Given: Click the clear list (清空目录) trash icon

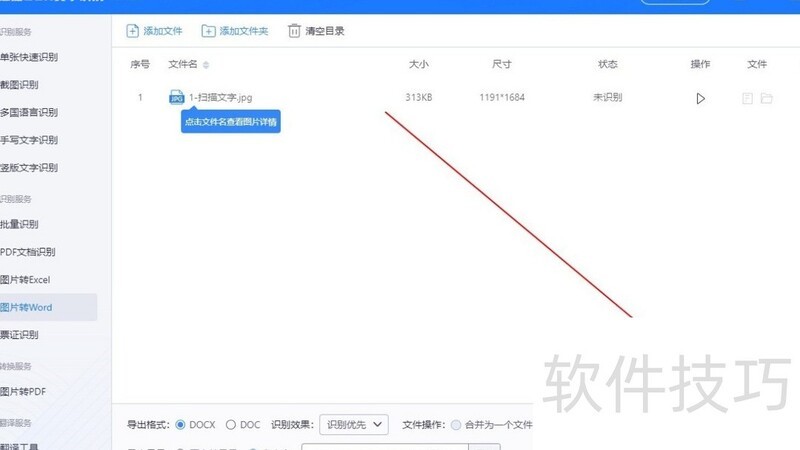Looking at the screenshot, I should coord(294,31).
